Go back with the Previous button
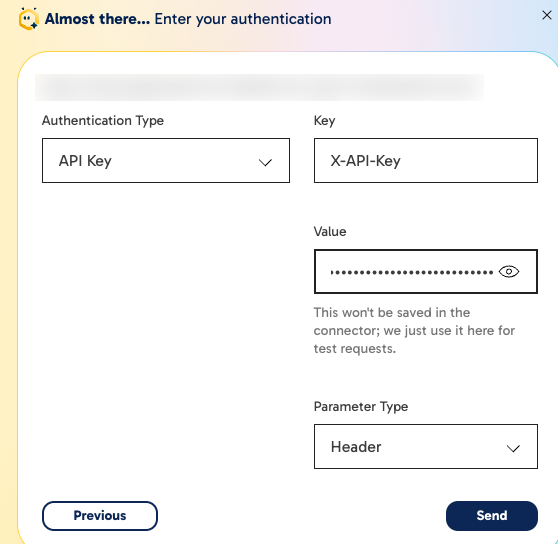The height and width of the screenshot is (544, 558). coord(100,516)
